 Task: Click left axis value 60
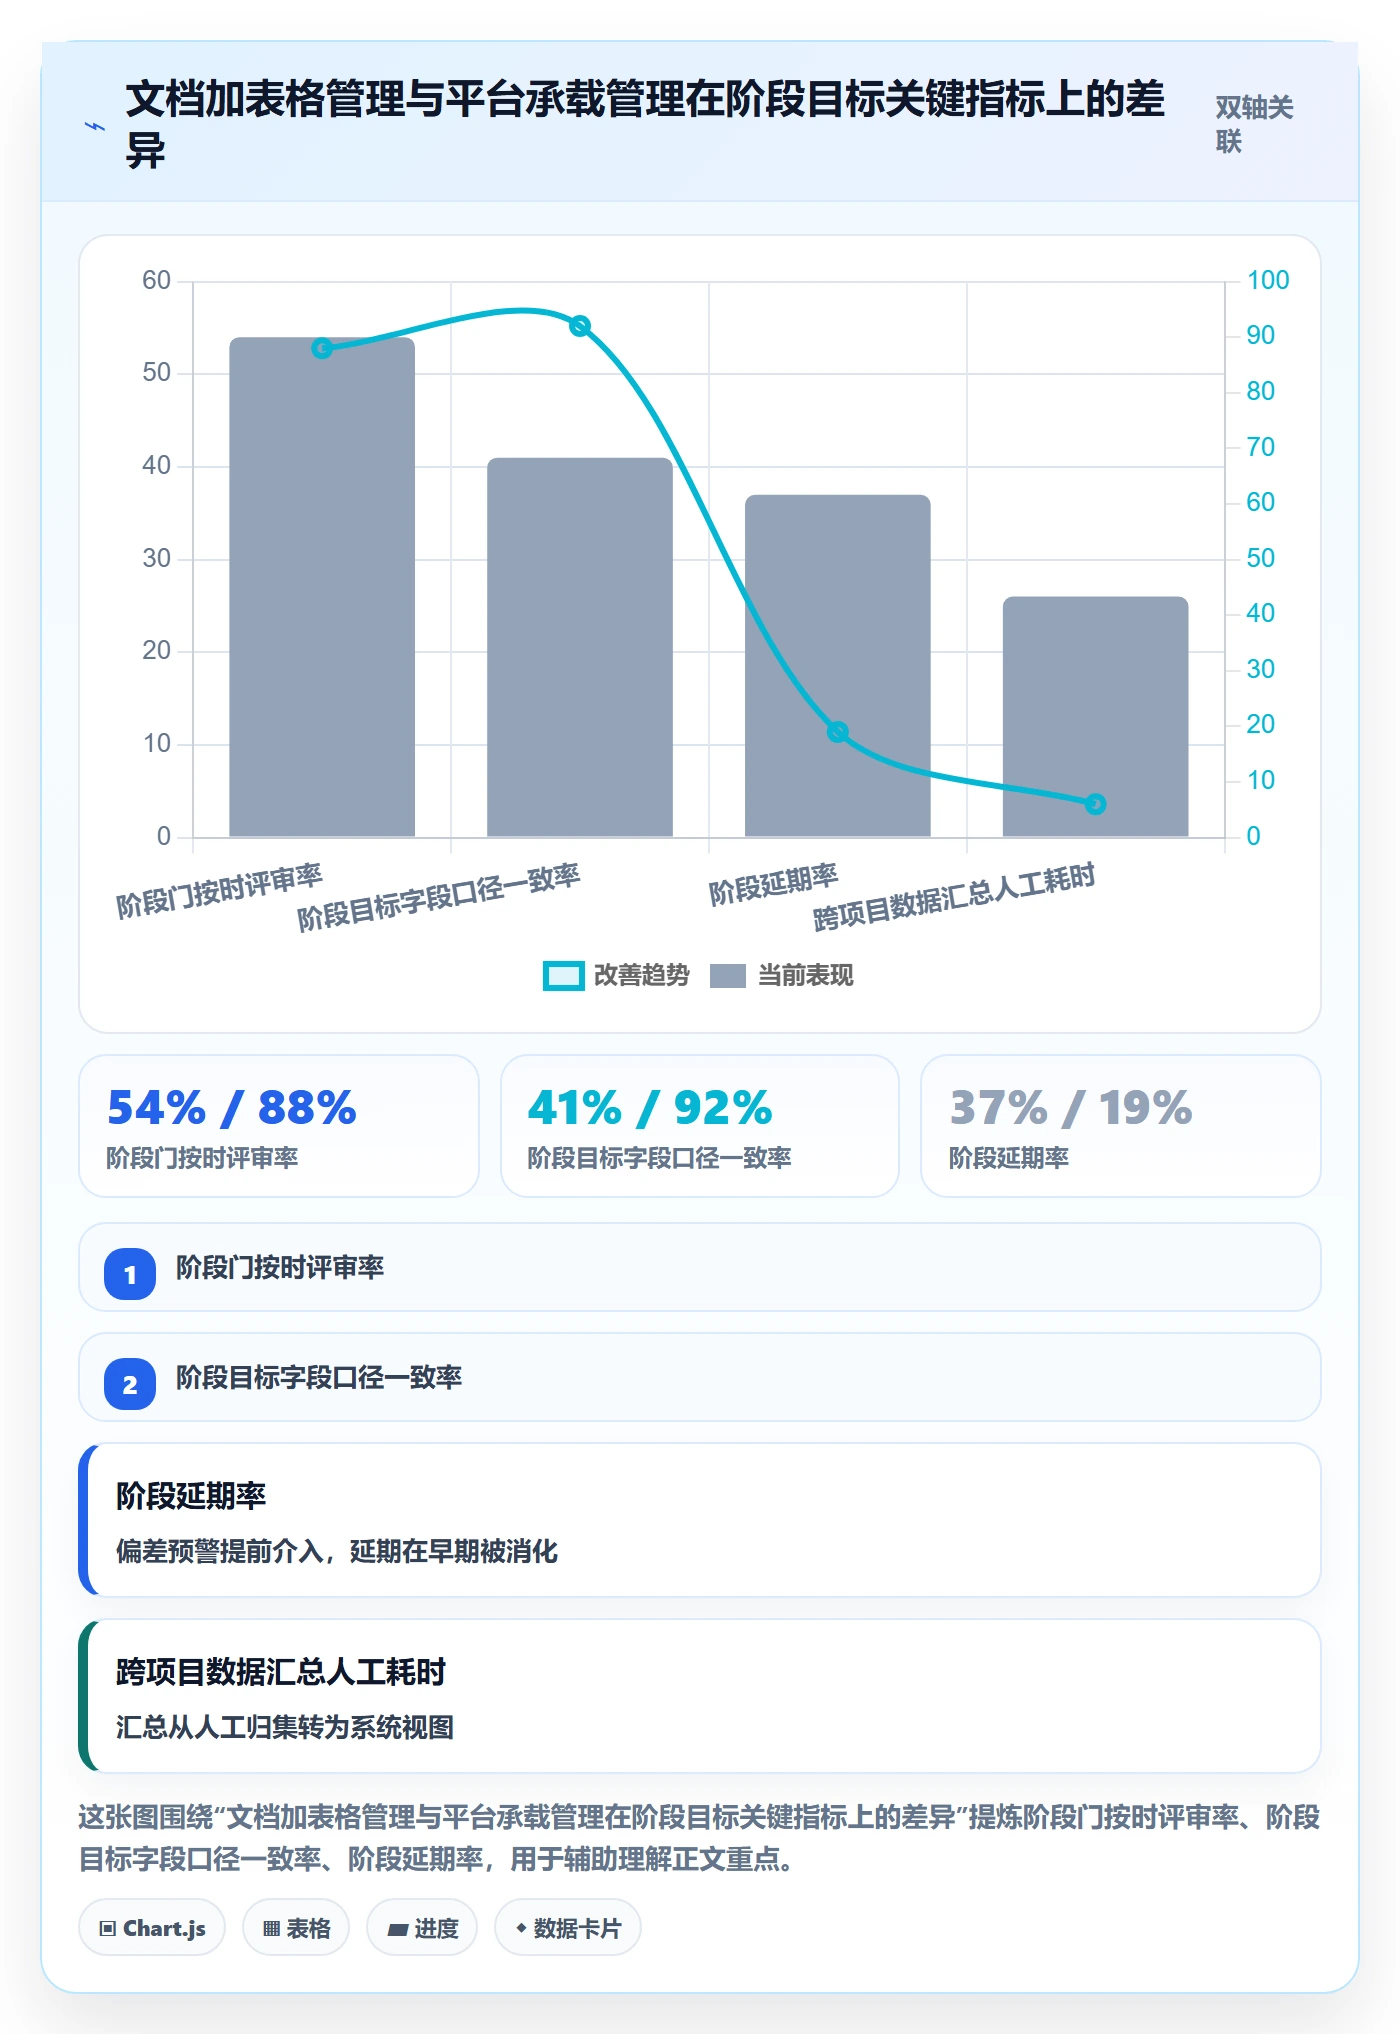pyautogui.click(x=156, y=280)
